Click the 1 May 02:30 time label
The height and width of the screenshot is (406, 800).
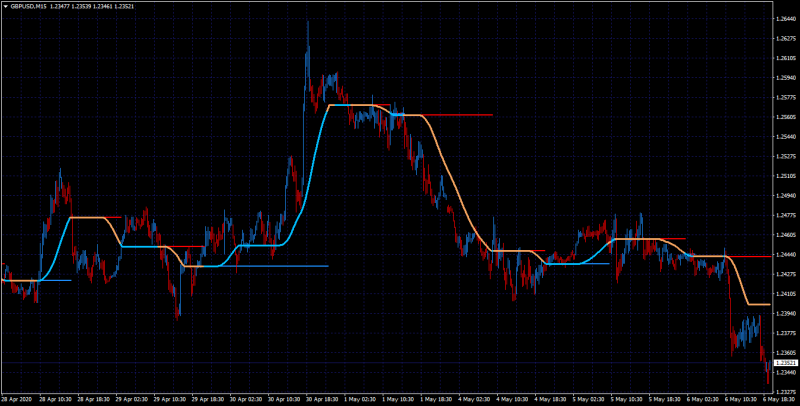pos(361,398)
